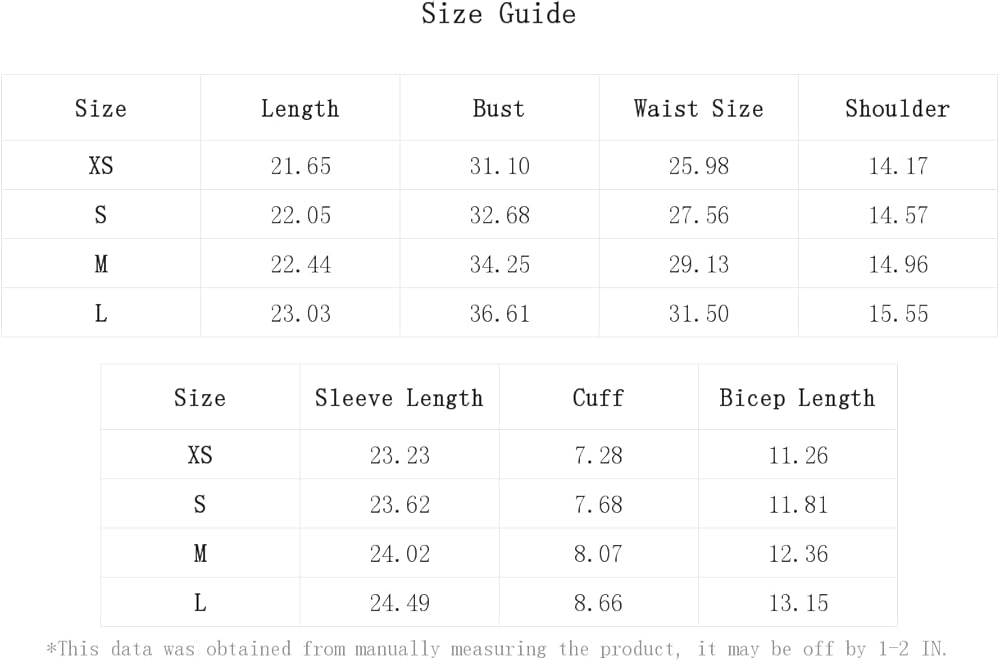Select the Bicep Length column header
The width and height of the screenshot is (1000, 660).
pos(797,397)
